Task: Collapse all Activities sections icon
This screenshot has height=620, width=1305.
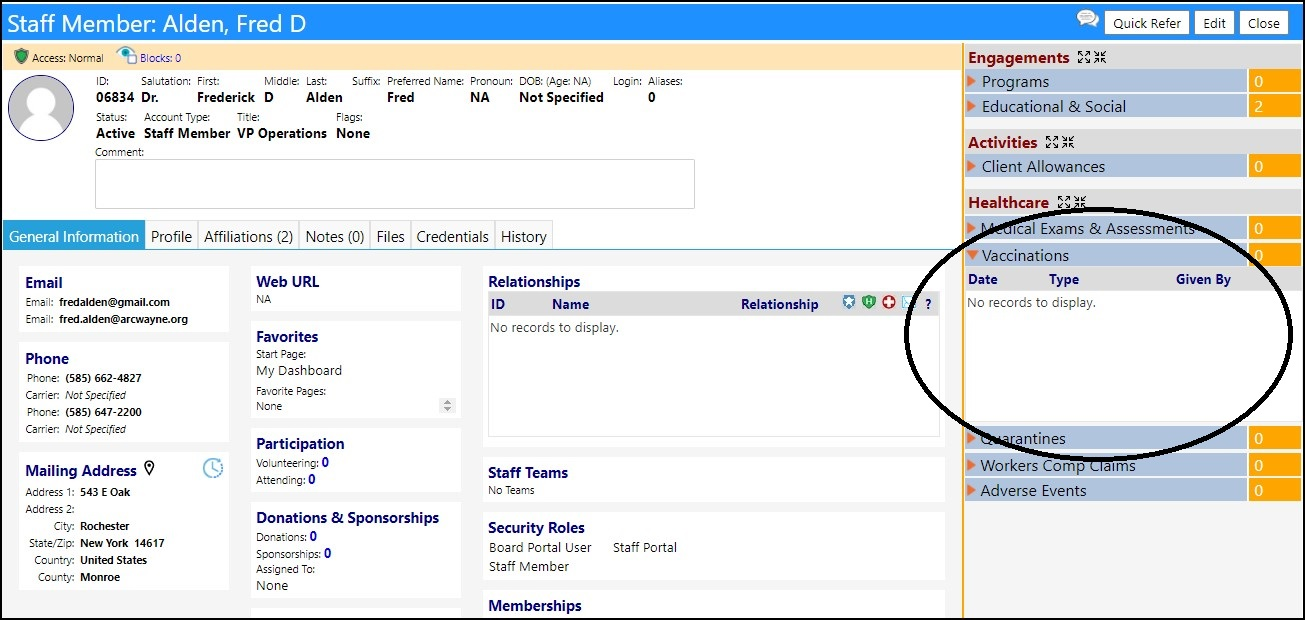Action: [1067, 142]
